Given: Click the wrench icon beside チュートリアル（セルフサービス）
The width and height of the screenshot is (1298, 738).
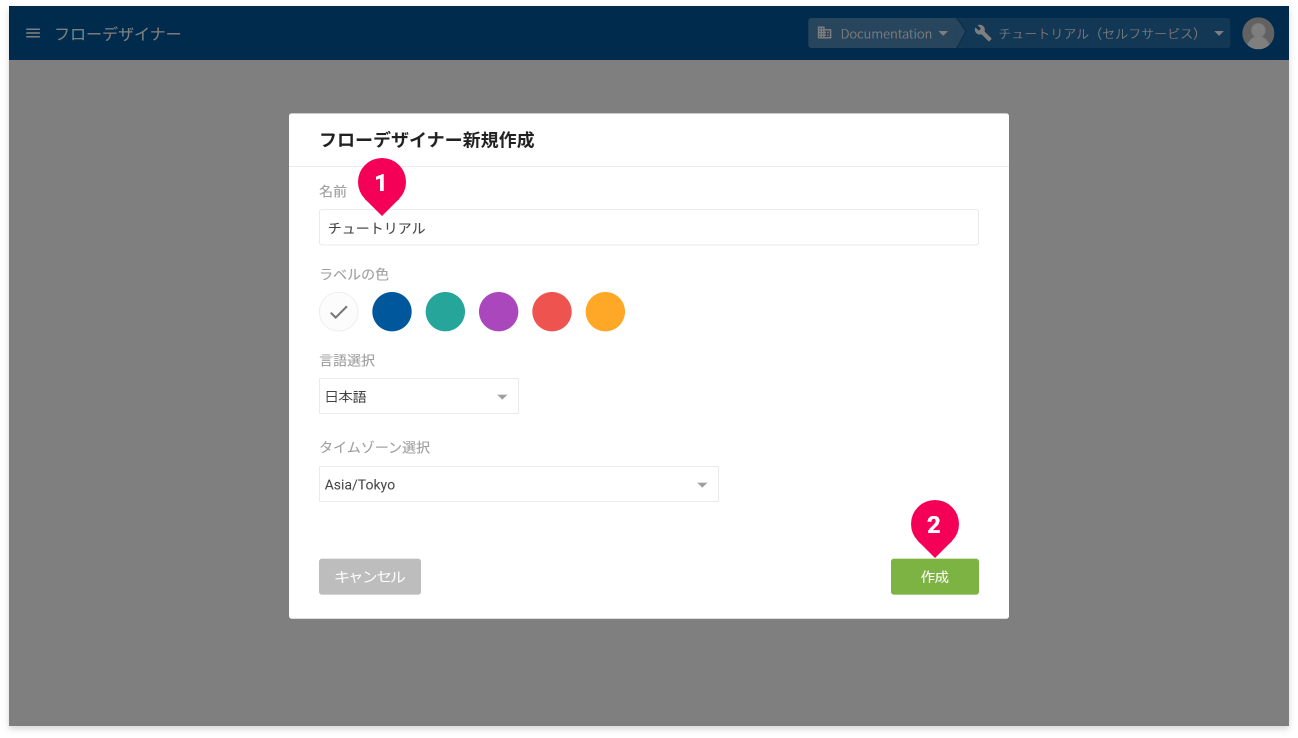Looking at the screenshot, I should (983, 33).
